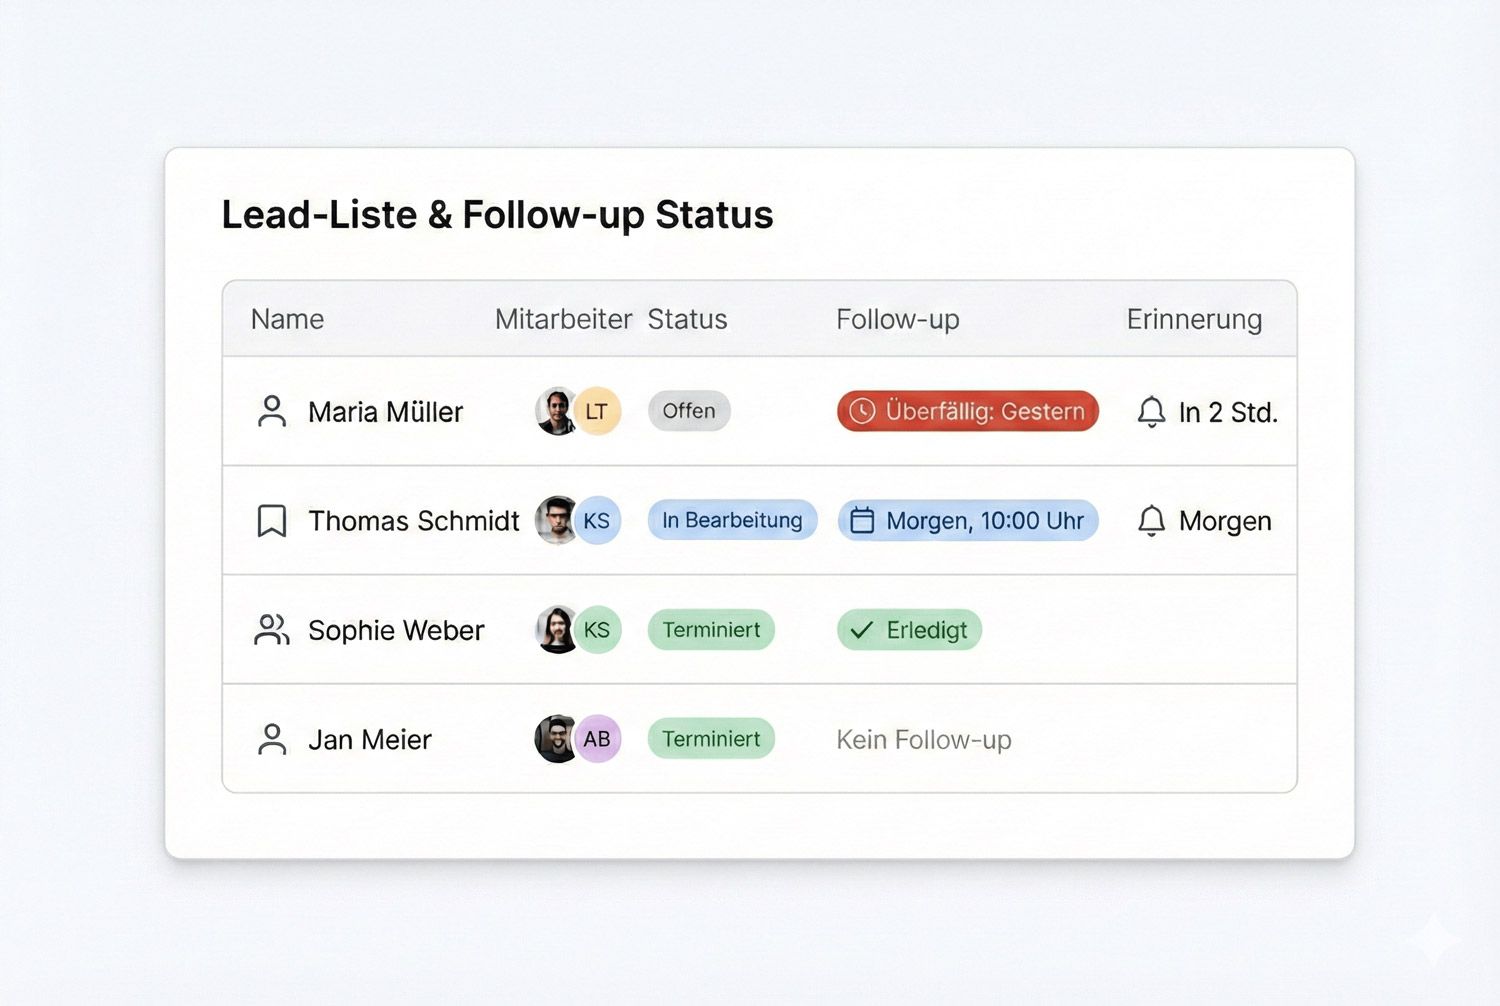Image resolution: width=1500 pixels, height=1006 pixels.
Task: Sort by the Name column header
Action: pyautogui.click(x=287, y=319)
